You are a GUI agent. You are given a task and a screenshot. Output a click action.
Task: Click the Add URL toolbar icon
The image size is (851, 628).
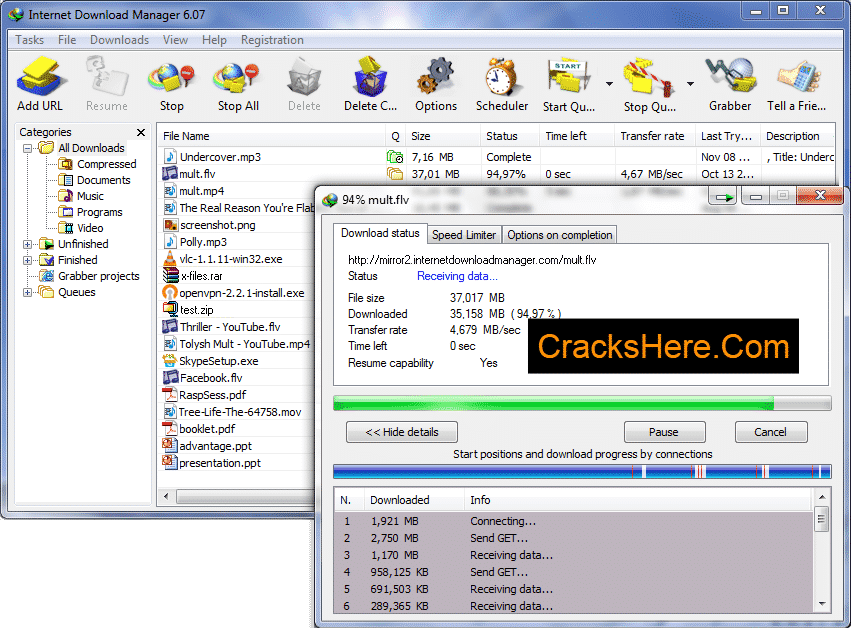[41, 78]
